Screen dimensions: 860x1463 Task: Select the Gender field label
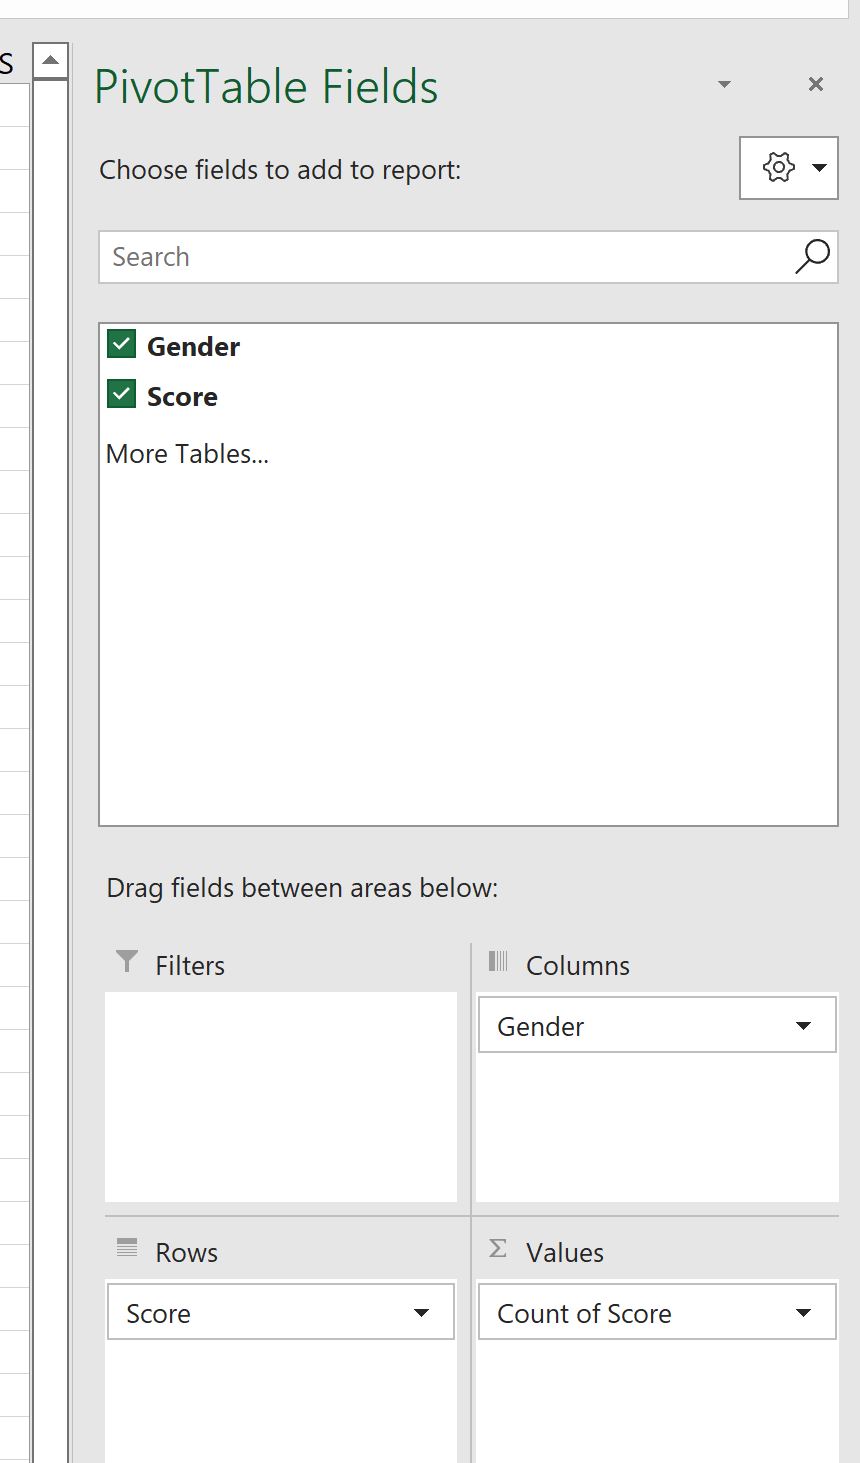tap(192, 346)
